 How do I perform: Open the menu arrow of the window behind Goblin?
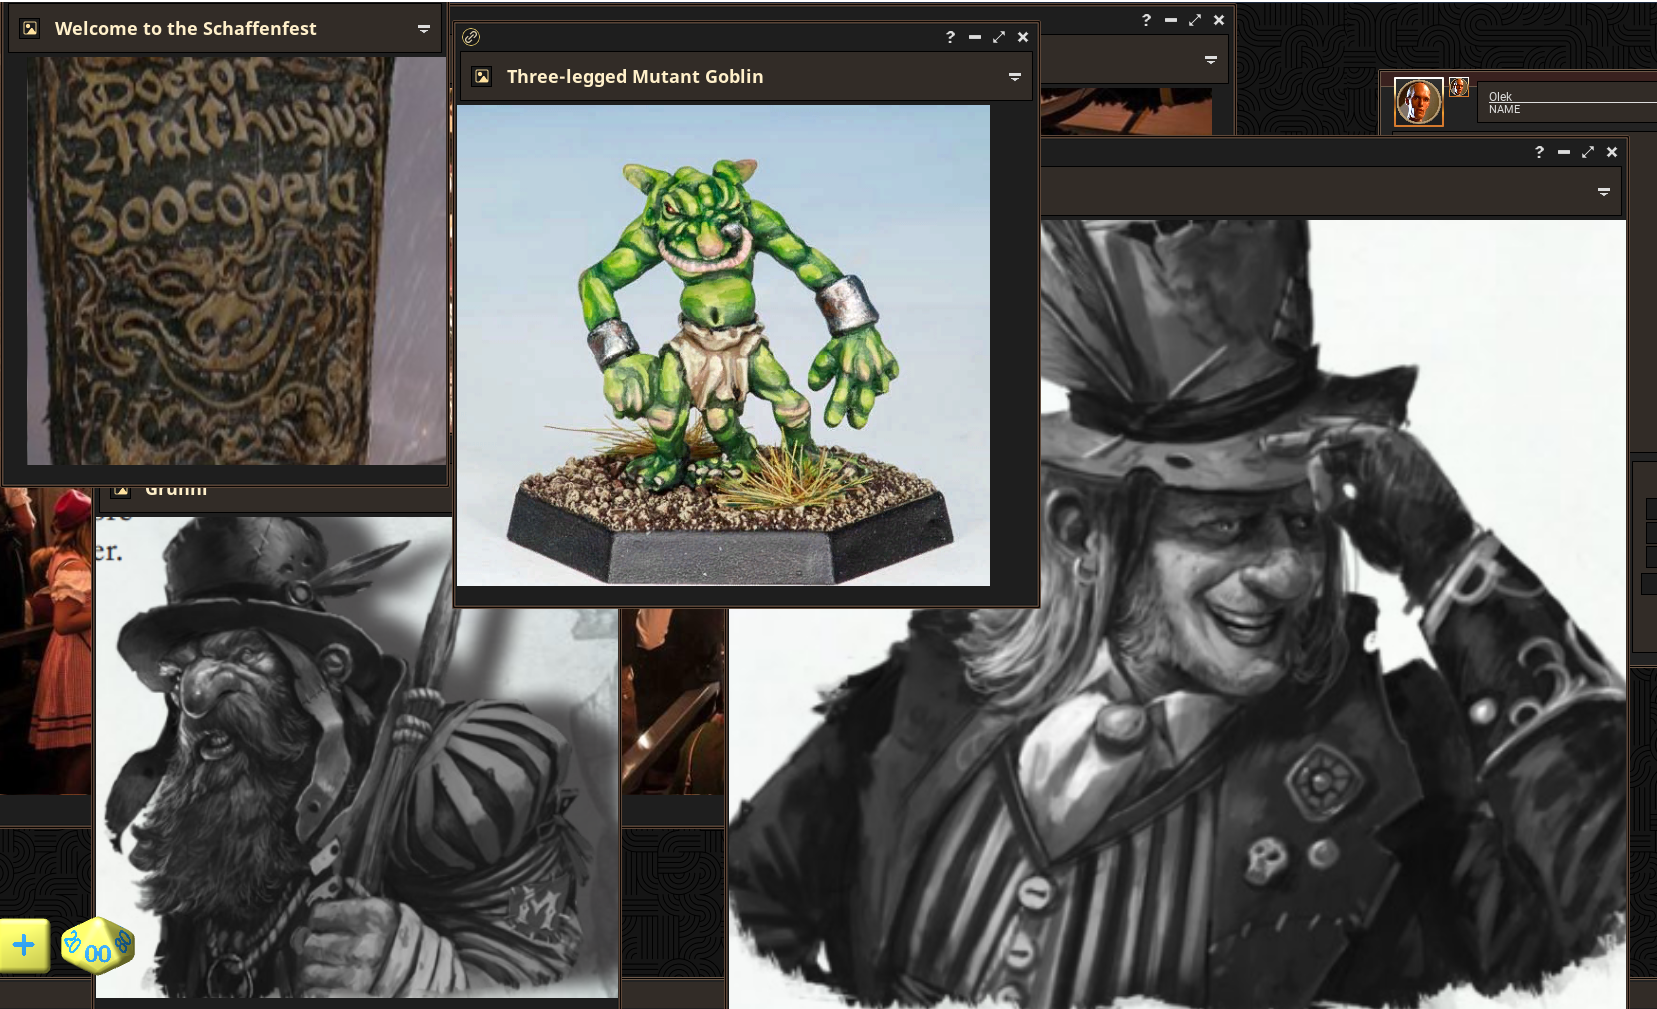(1210, 60)
